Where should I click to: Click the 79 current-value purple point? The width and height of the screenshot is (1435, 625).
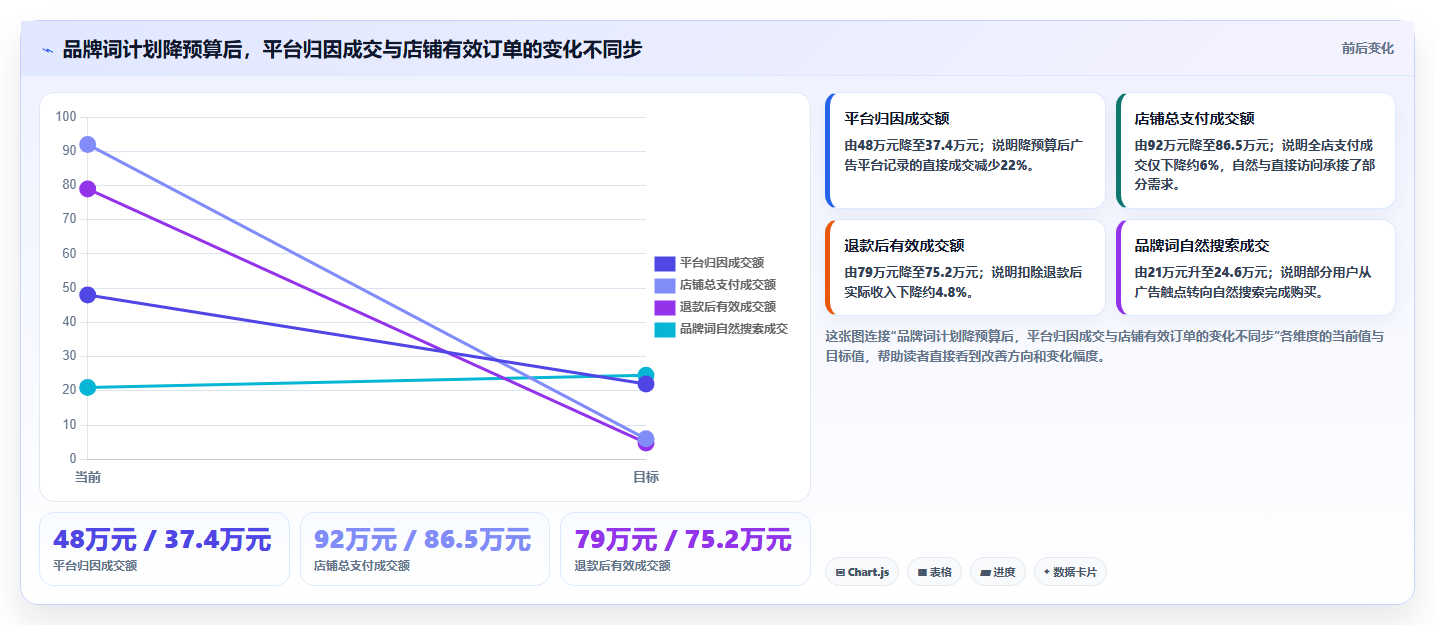[x=88, y=189]
